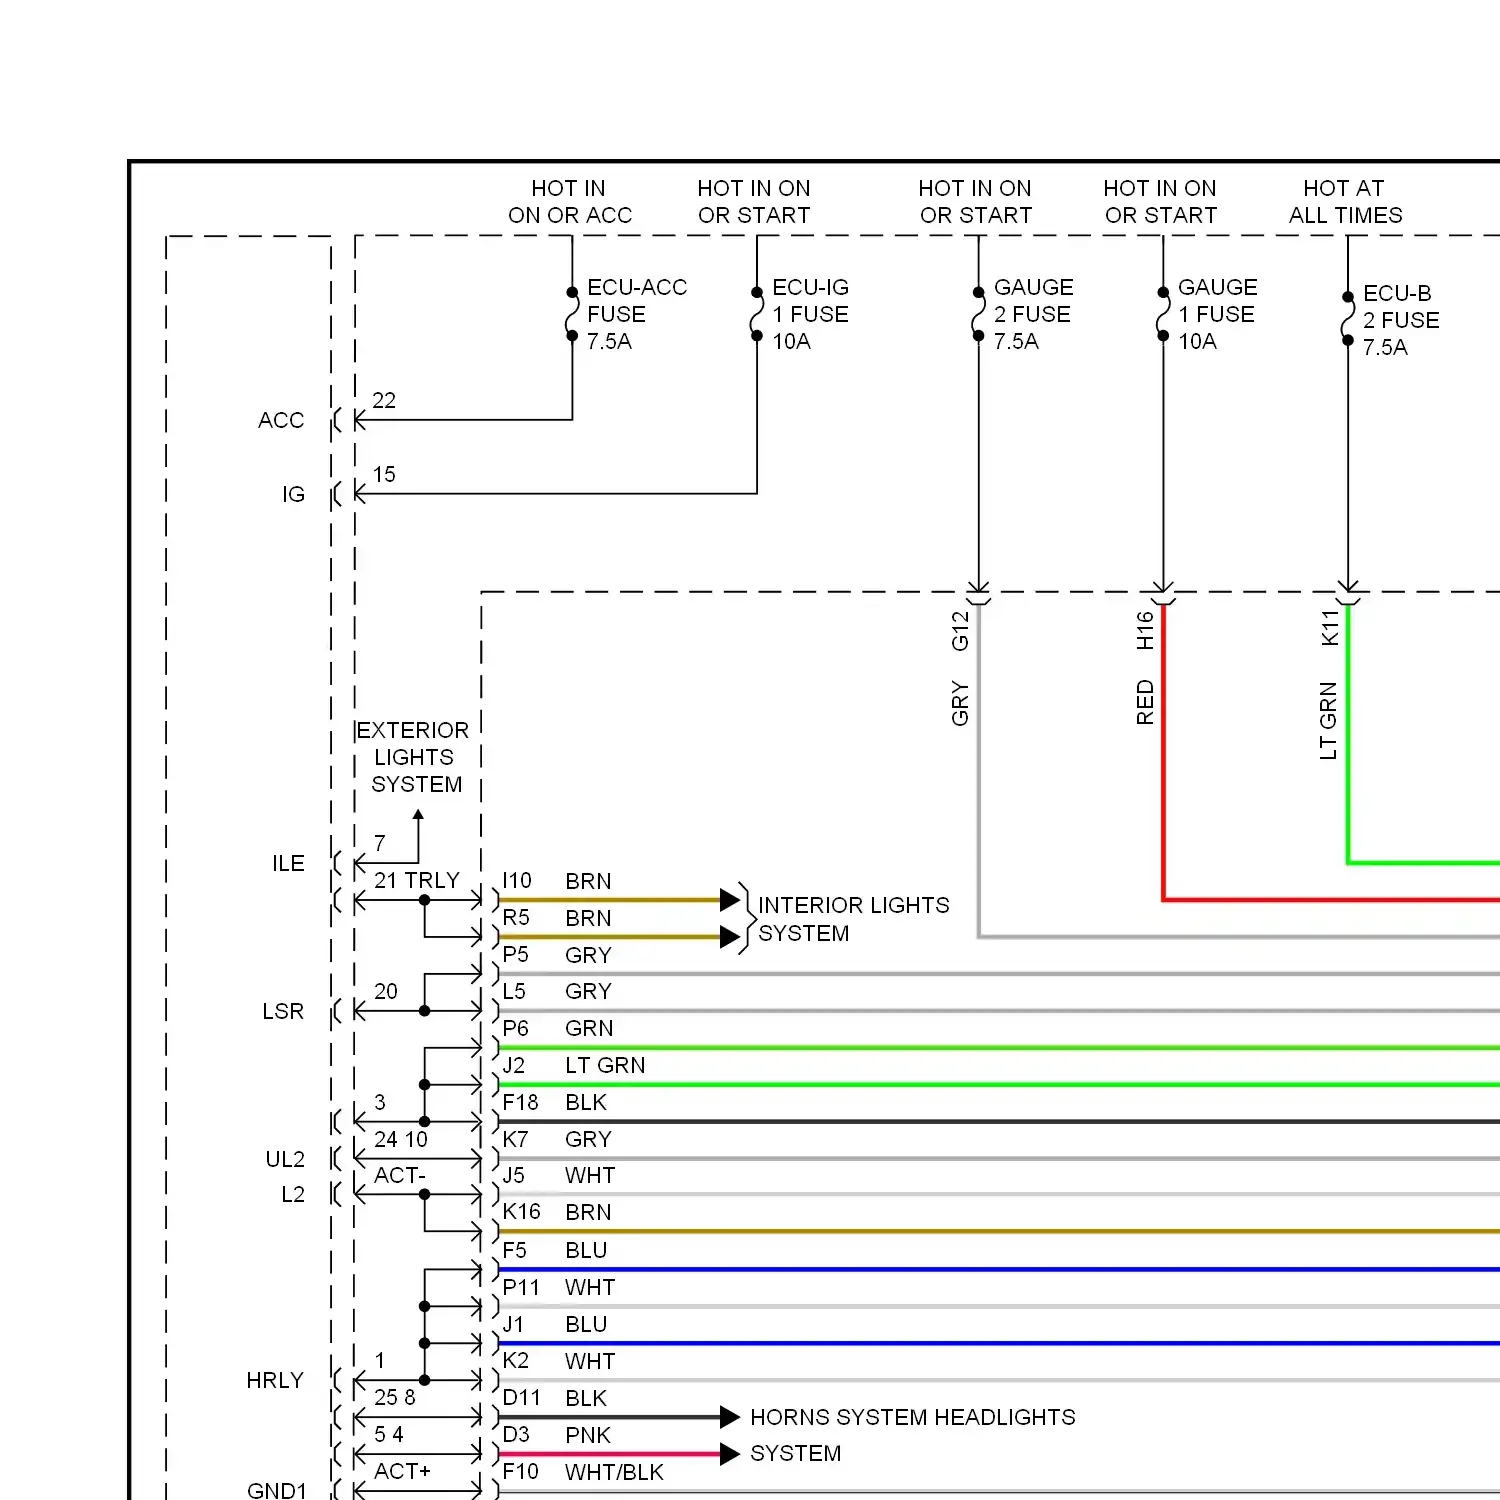
Task: Click pin number 22
Action: 384,400
